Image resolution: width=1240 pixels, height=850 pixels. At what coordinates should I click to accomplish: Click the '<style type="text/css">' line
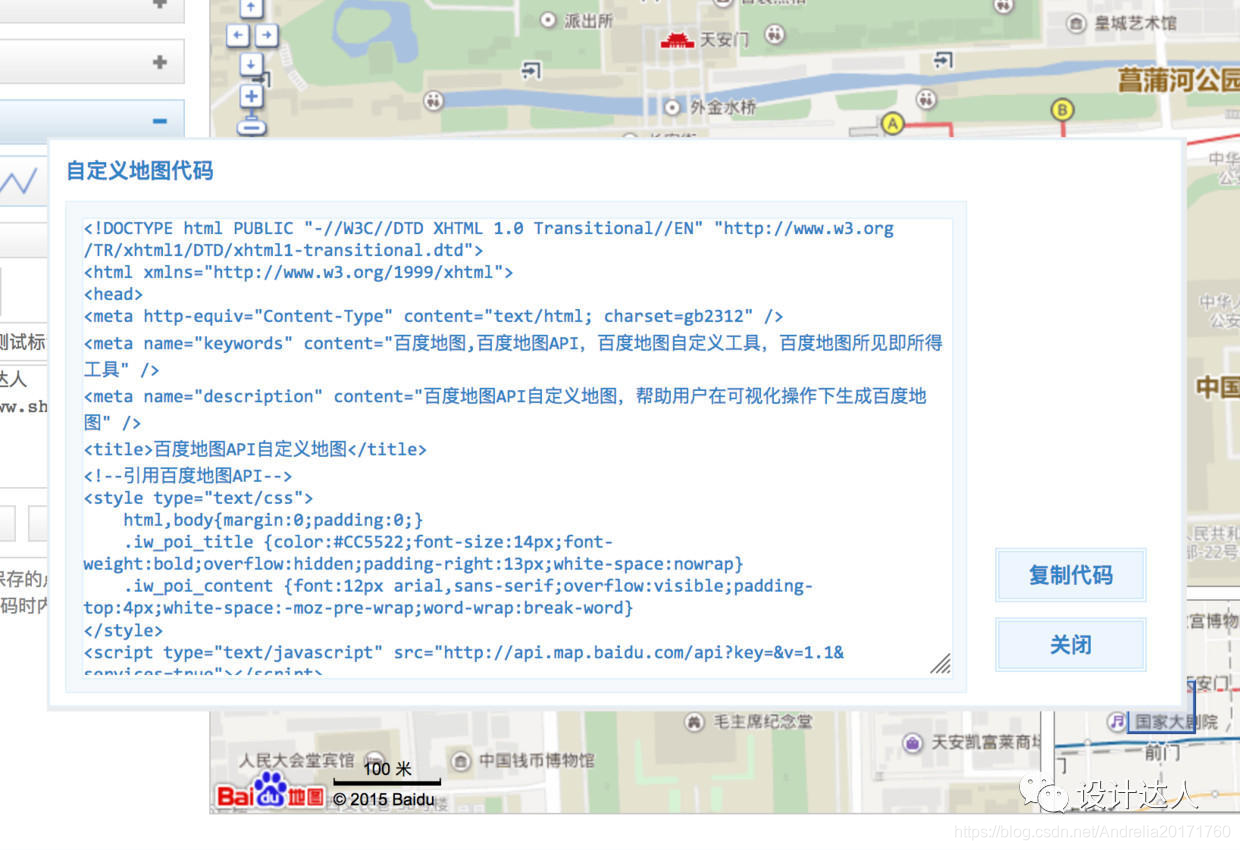[199, 498]
